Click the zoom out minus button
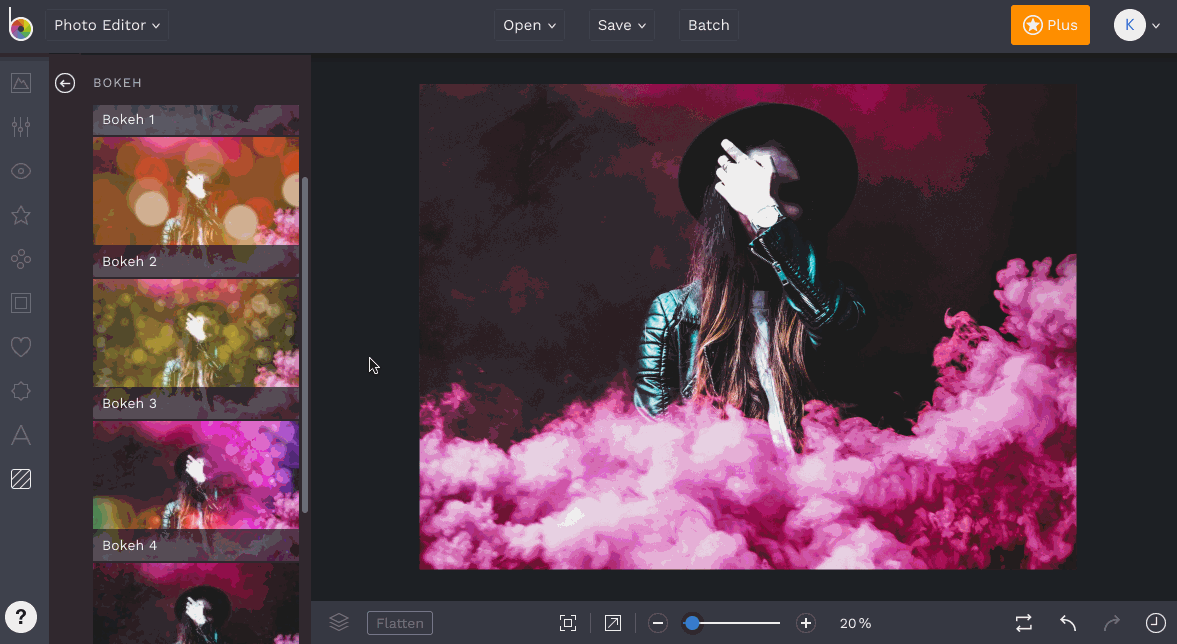 click(658, 623)
